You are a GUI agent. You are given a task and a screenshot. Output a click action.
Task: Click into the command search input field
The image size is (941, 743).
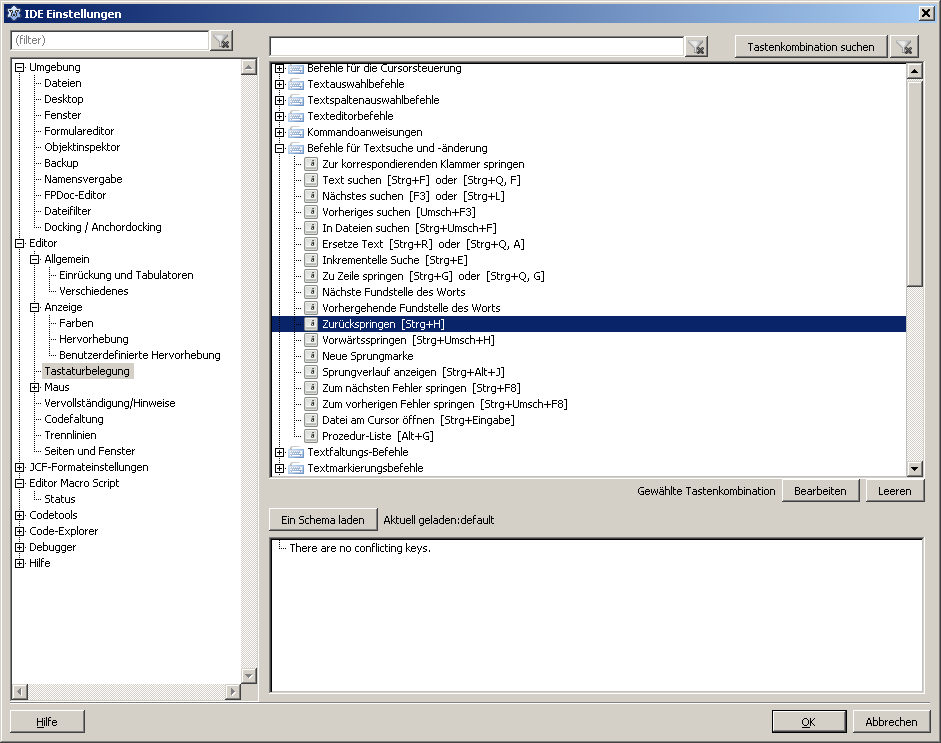pyautogui.click(x=476, y=47)
